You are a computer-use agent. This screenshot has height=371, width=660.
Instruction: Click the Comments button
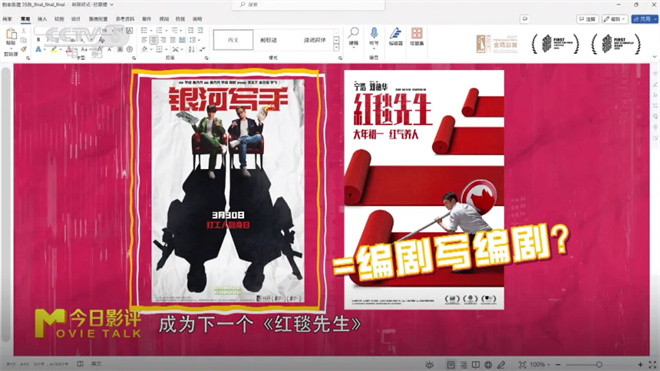(x=587, y=19)
